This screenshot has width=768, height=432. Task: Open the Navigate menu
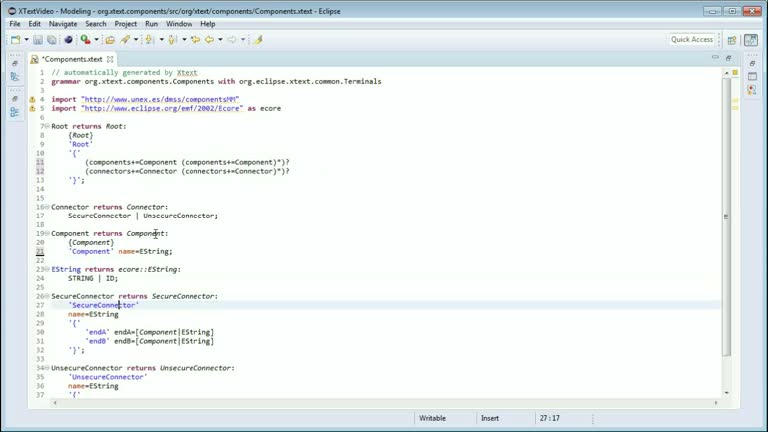pyautogui.click(x=63, y=24)
